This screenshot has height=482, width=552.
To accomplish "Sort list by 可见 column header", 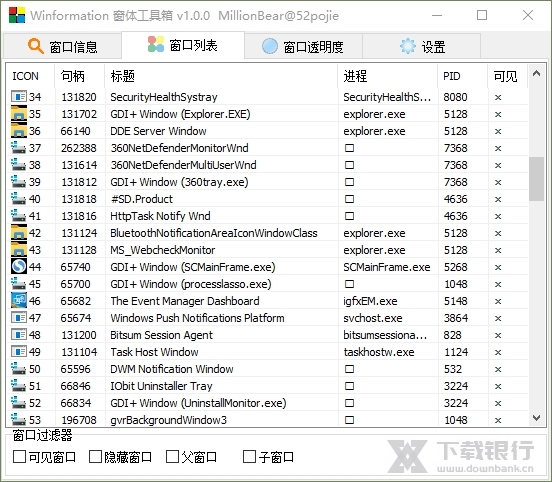I will [506, 76].
